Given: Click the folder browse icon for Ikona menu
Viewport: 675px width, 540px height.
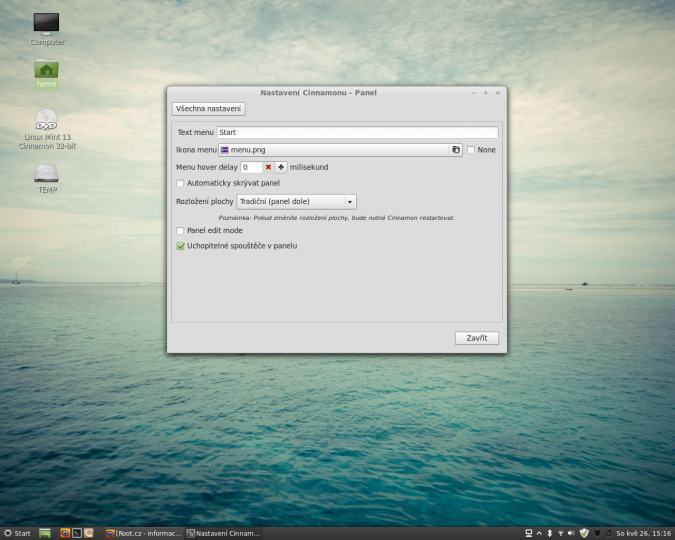Looking at the screenshot, I should (x=456, y=150).
